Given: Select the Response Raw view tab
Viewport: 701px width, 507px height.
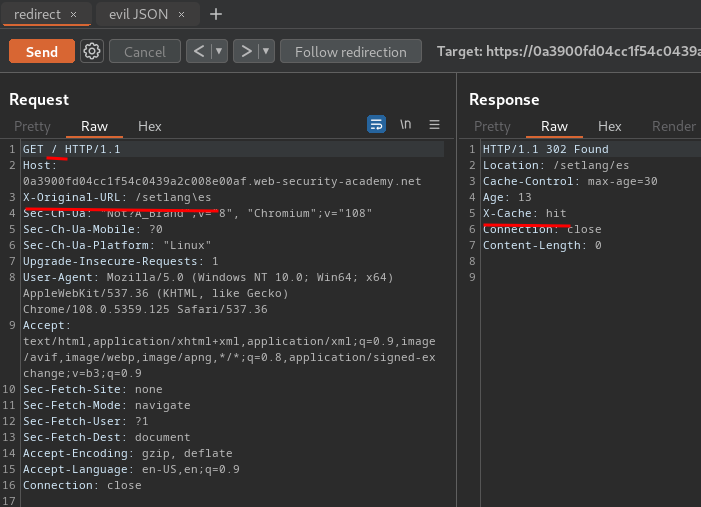Looking at the screenshot, I should click(x=554, y=127).
